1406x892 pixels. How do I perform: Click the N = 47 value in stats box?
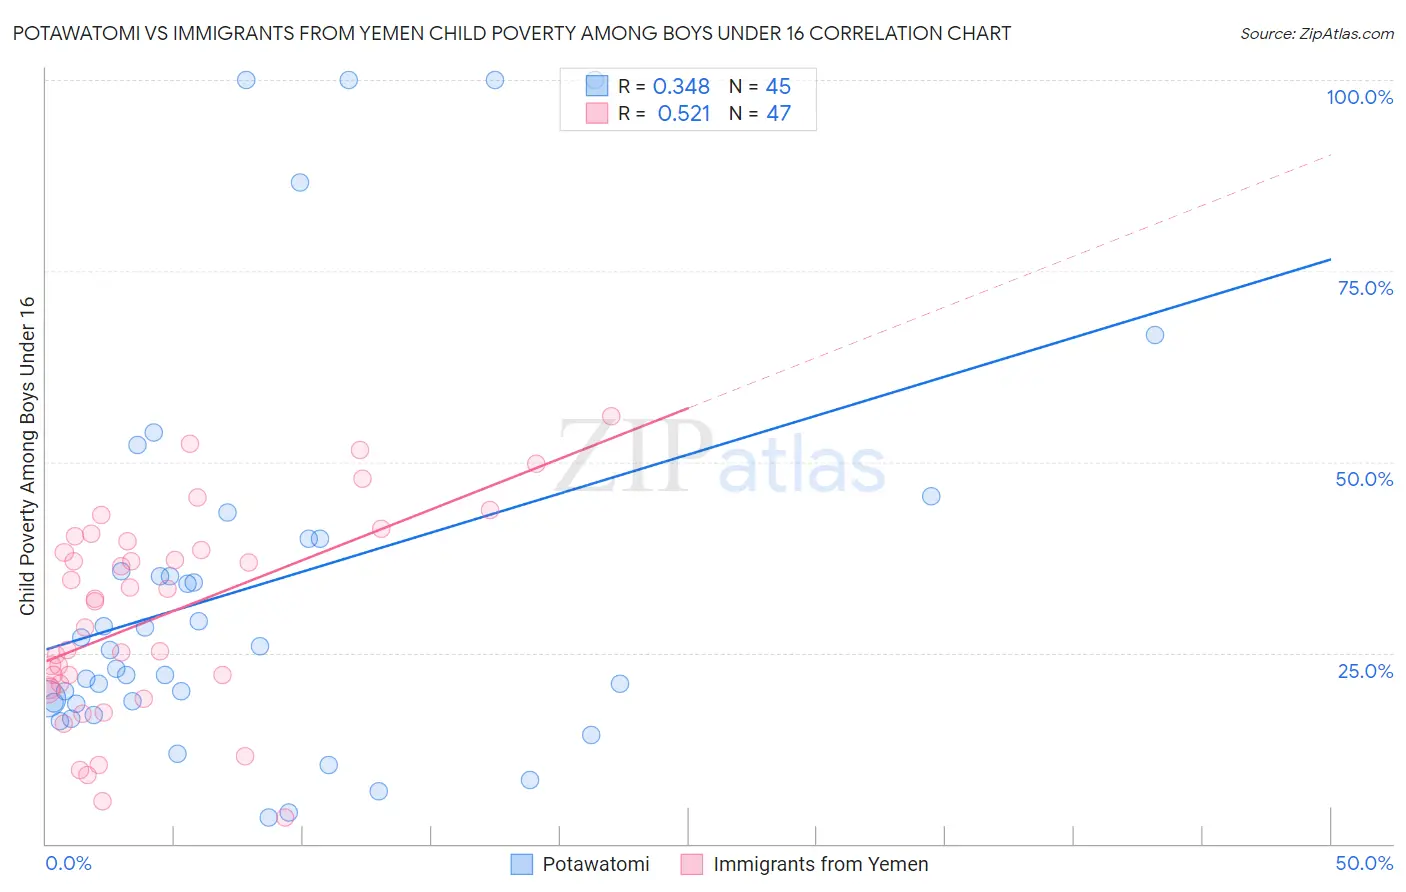[x=760, y=113]
